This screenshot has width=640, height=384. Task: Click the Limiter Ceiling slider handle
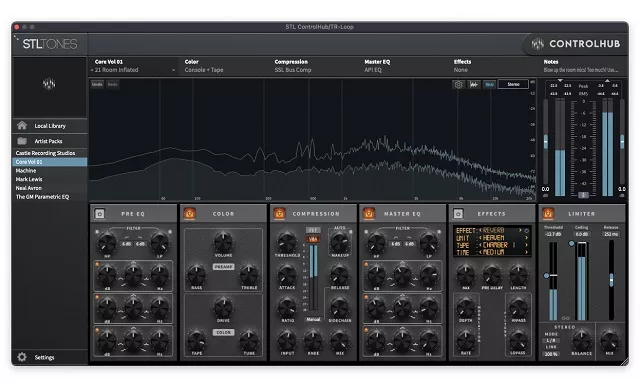(x=572, y=243)
